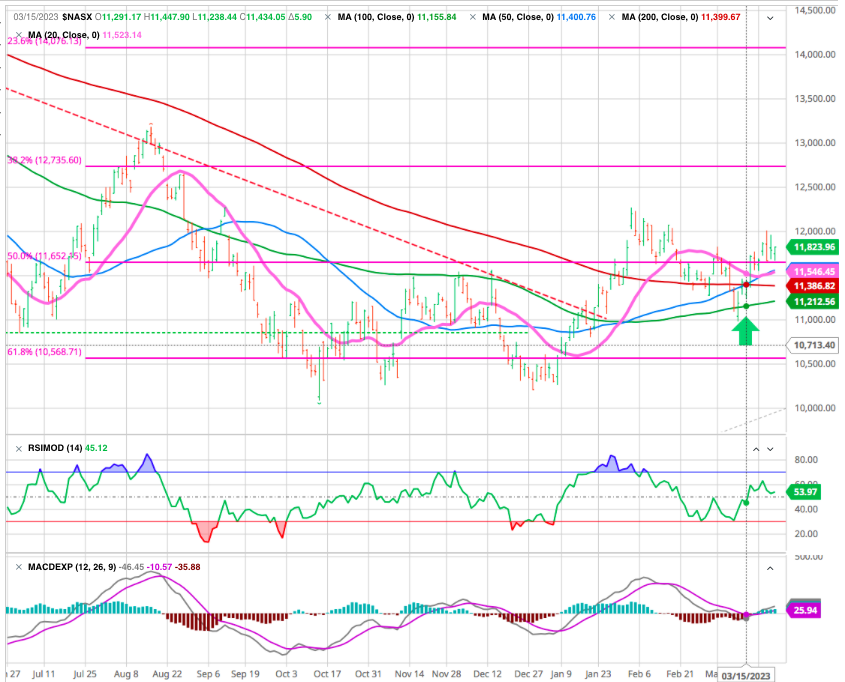Move MACDEXP panel up with its chevron
845x682 pixels.
pyautogui.click(x=770, y=567)
